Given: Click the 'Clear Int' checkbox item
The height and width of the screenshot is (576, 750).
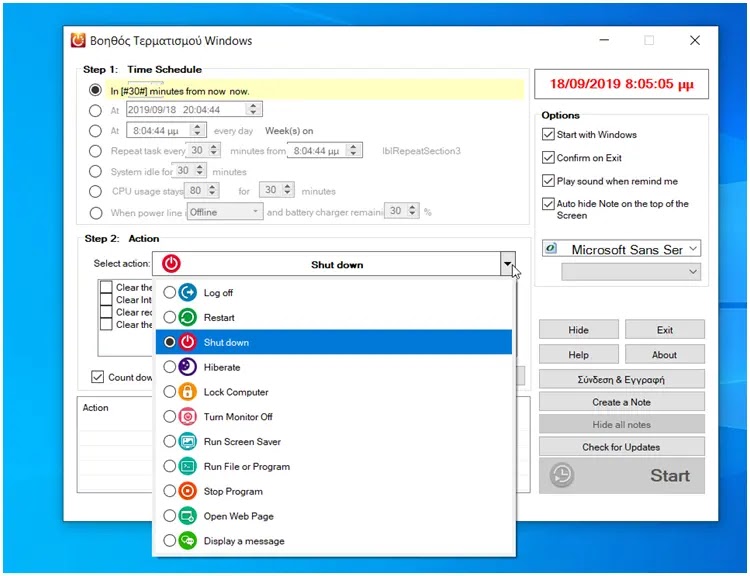Looking at the screenshot, I should pos(106,299).
